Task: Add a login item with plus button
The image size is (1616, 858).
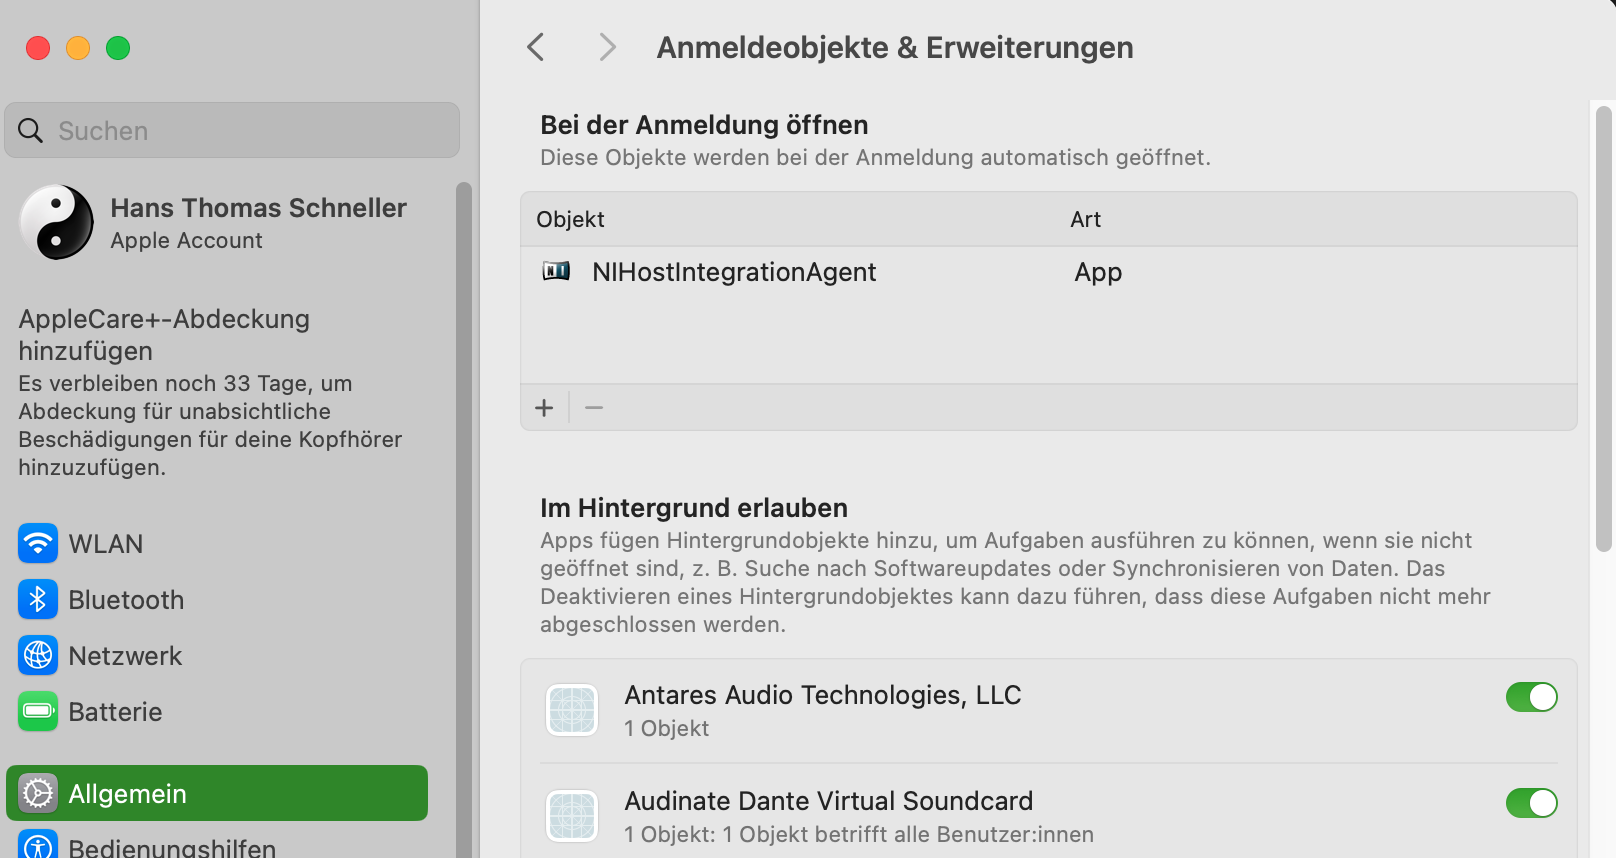Action: 544,408
